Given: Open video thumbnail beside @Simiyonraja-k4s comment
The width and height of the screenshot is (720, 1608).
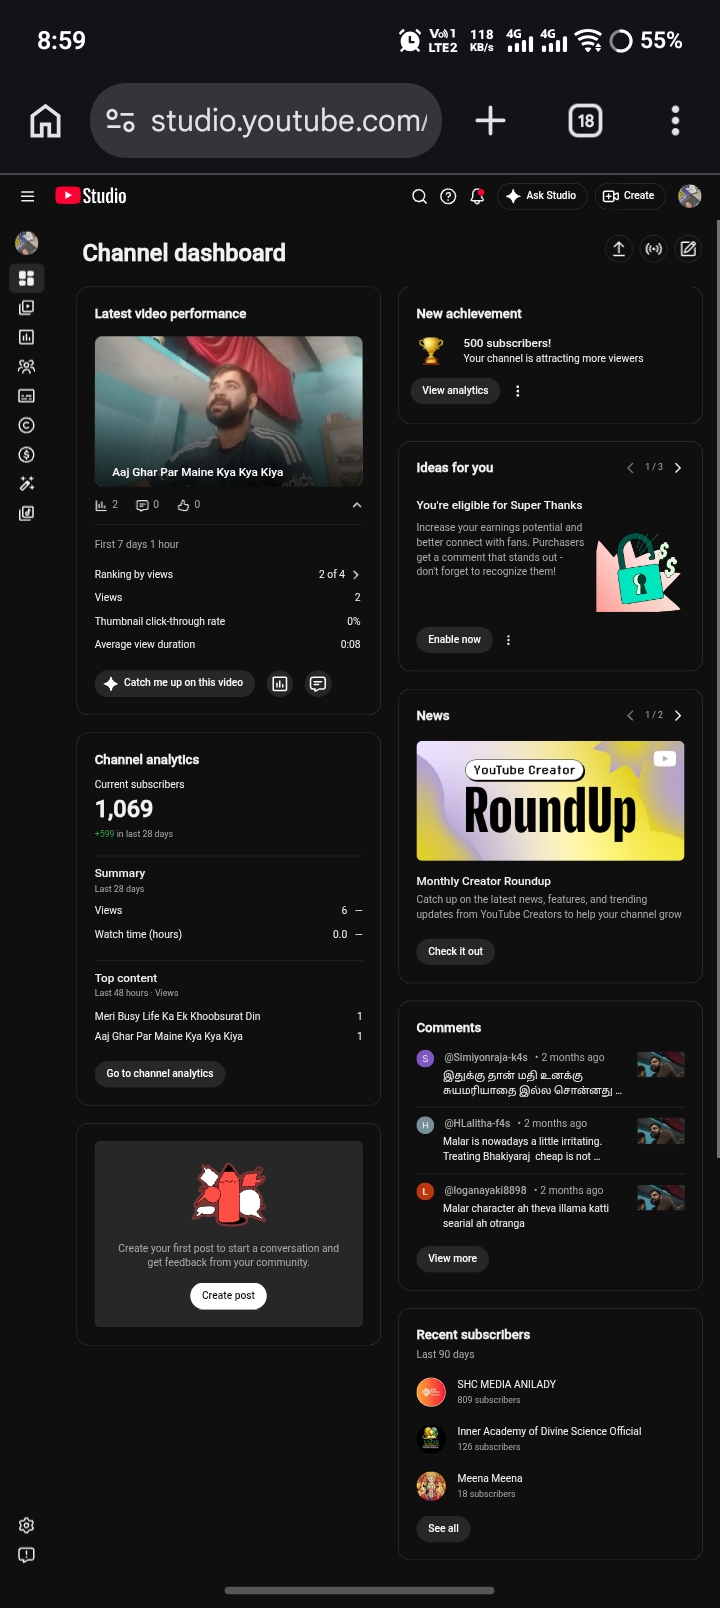Looking at the screenshot, I should pyautogui.click(x=661, y=1064).
